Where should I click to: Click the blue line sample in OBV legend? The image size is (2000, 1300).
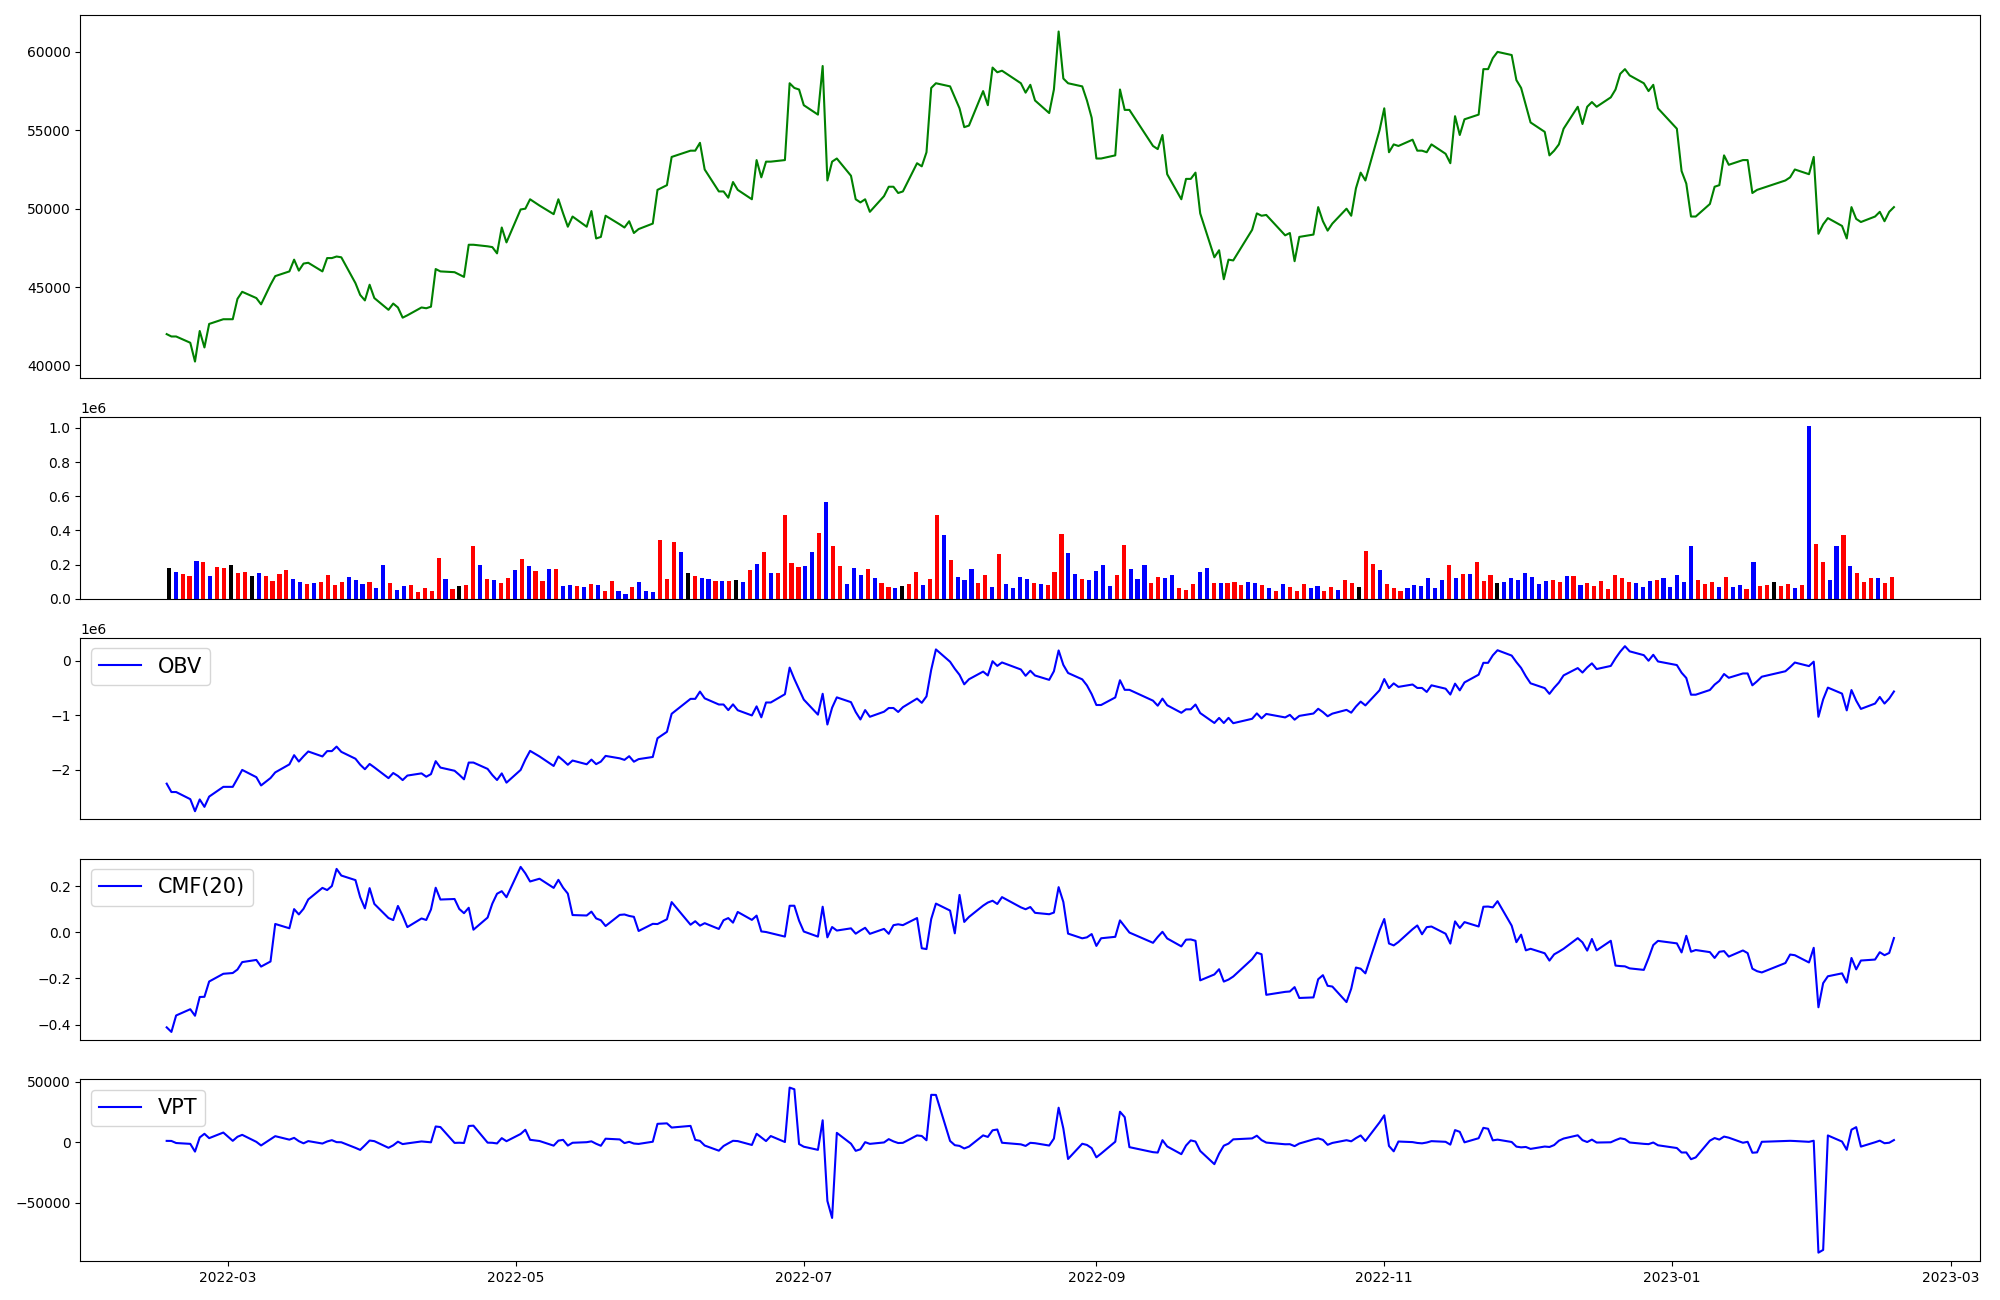point(120,667)
